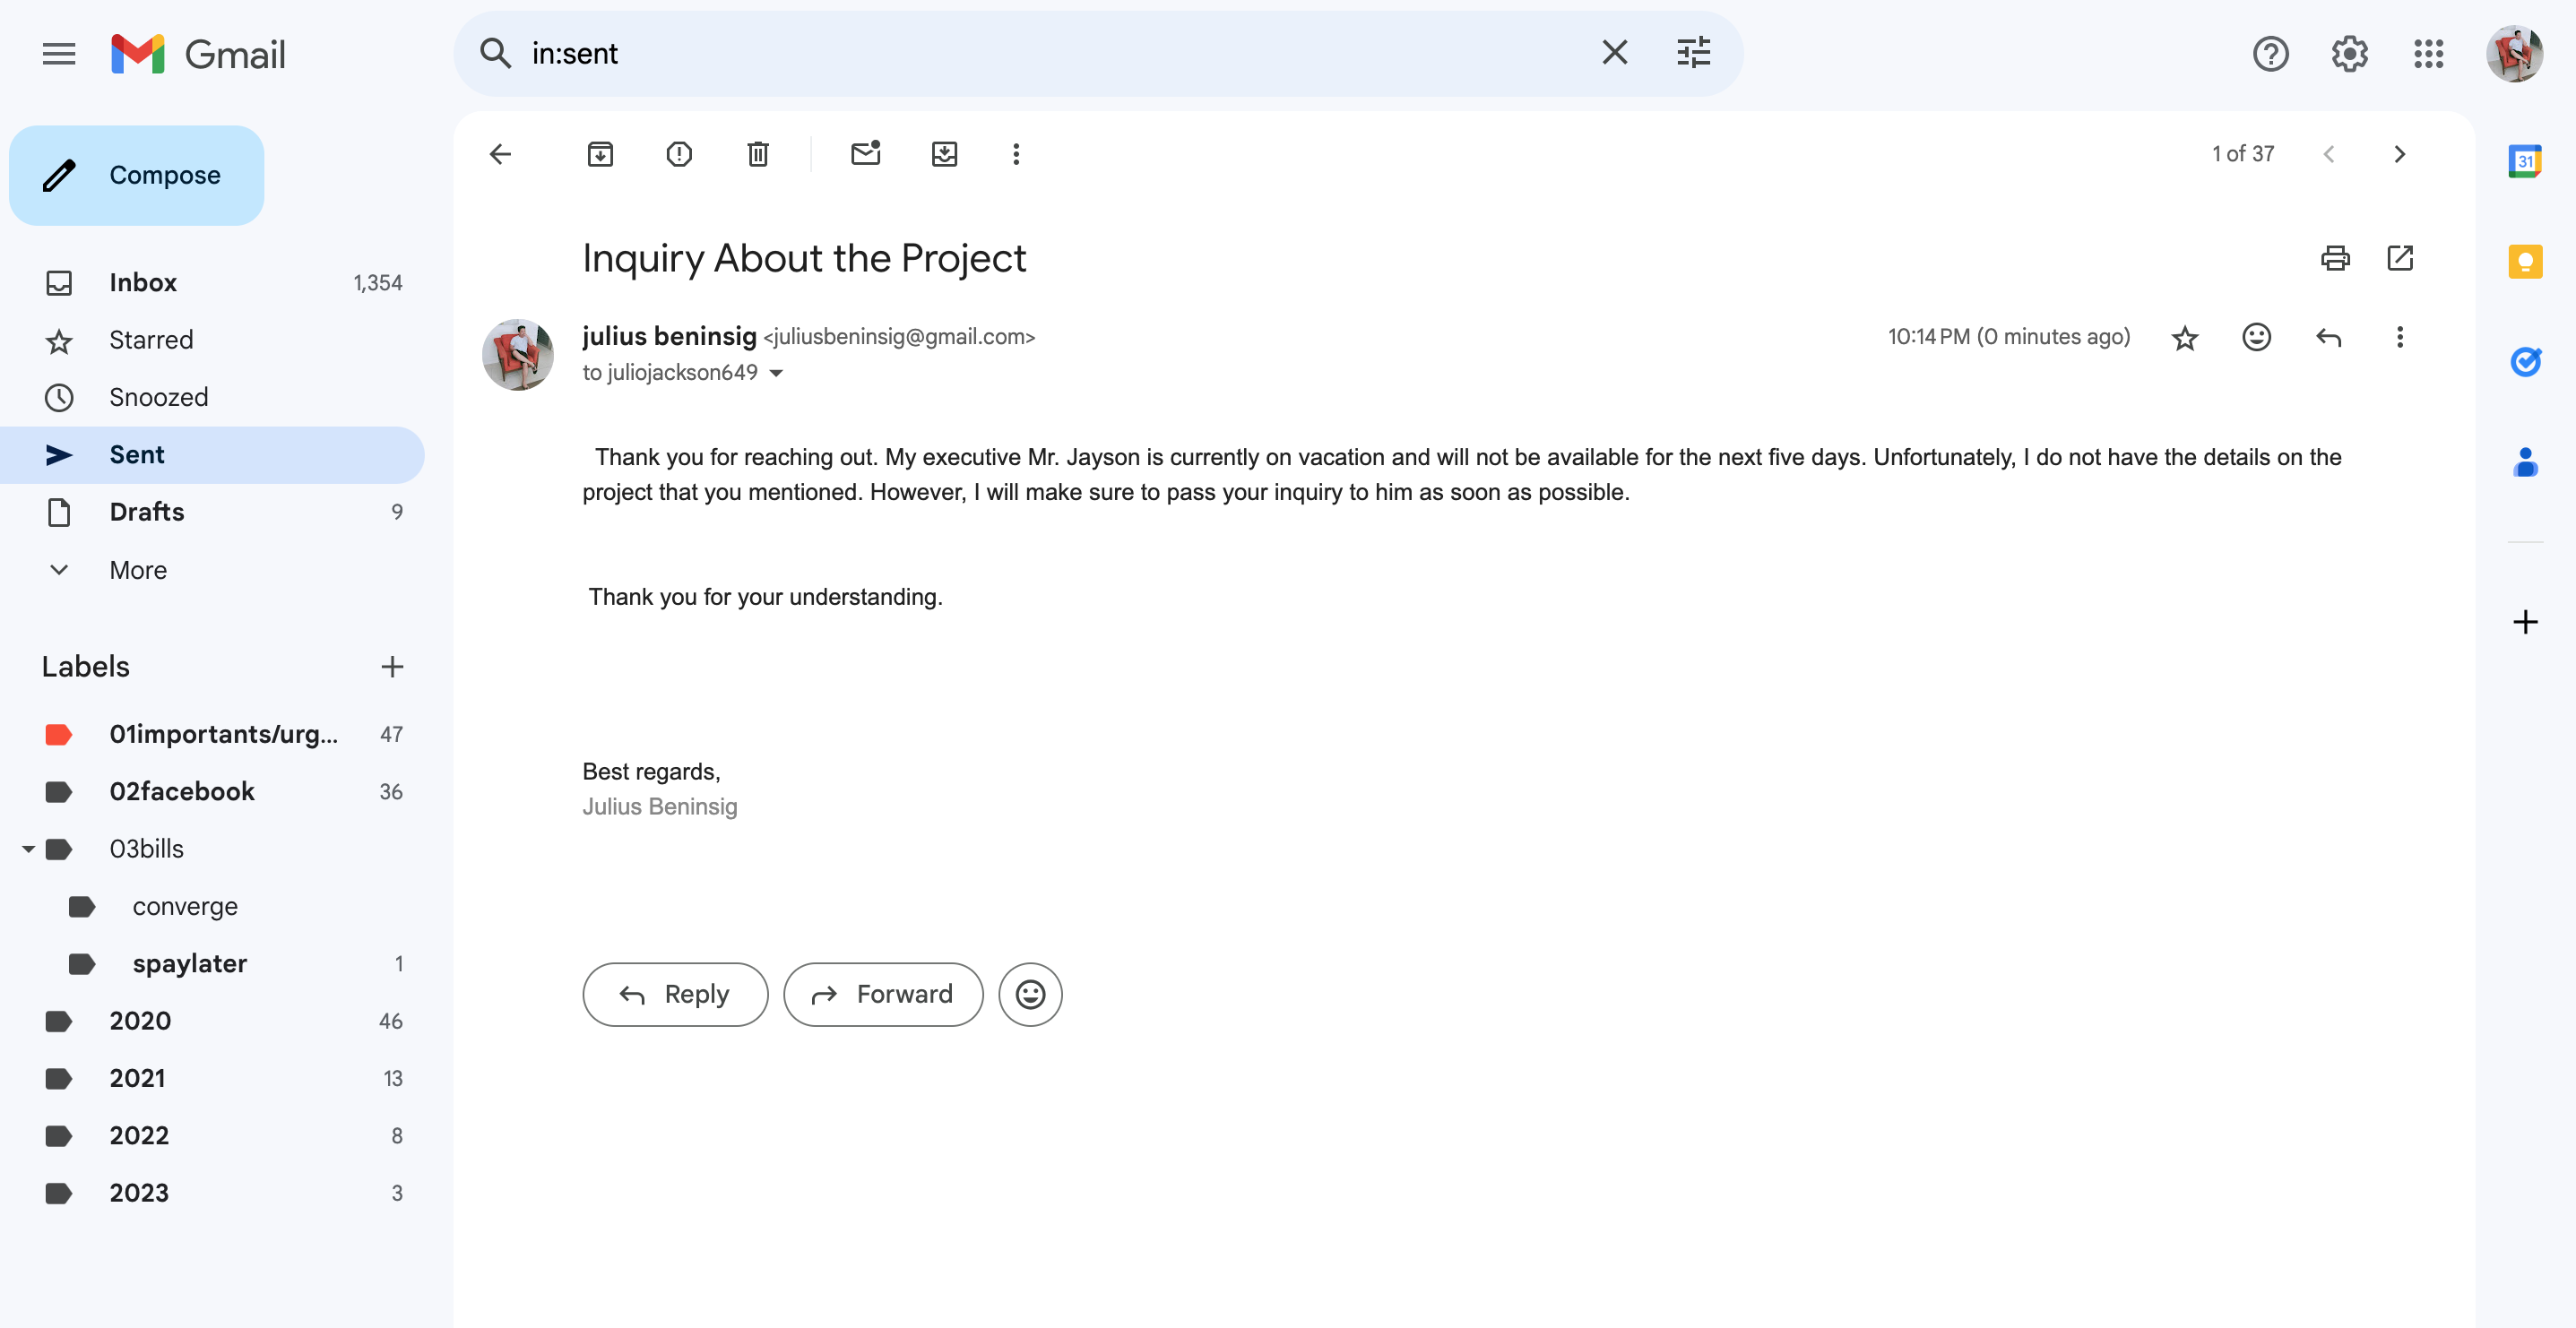This screenshot has height=1328, width=2576.
Task: Open email in new window icon
Action: pyautogui.click(x=2400, y=258)
